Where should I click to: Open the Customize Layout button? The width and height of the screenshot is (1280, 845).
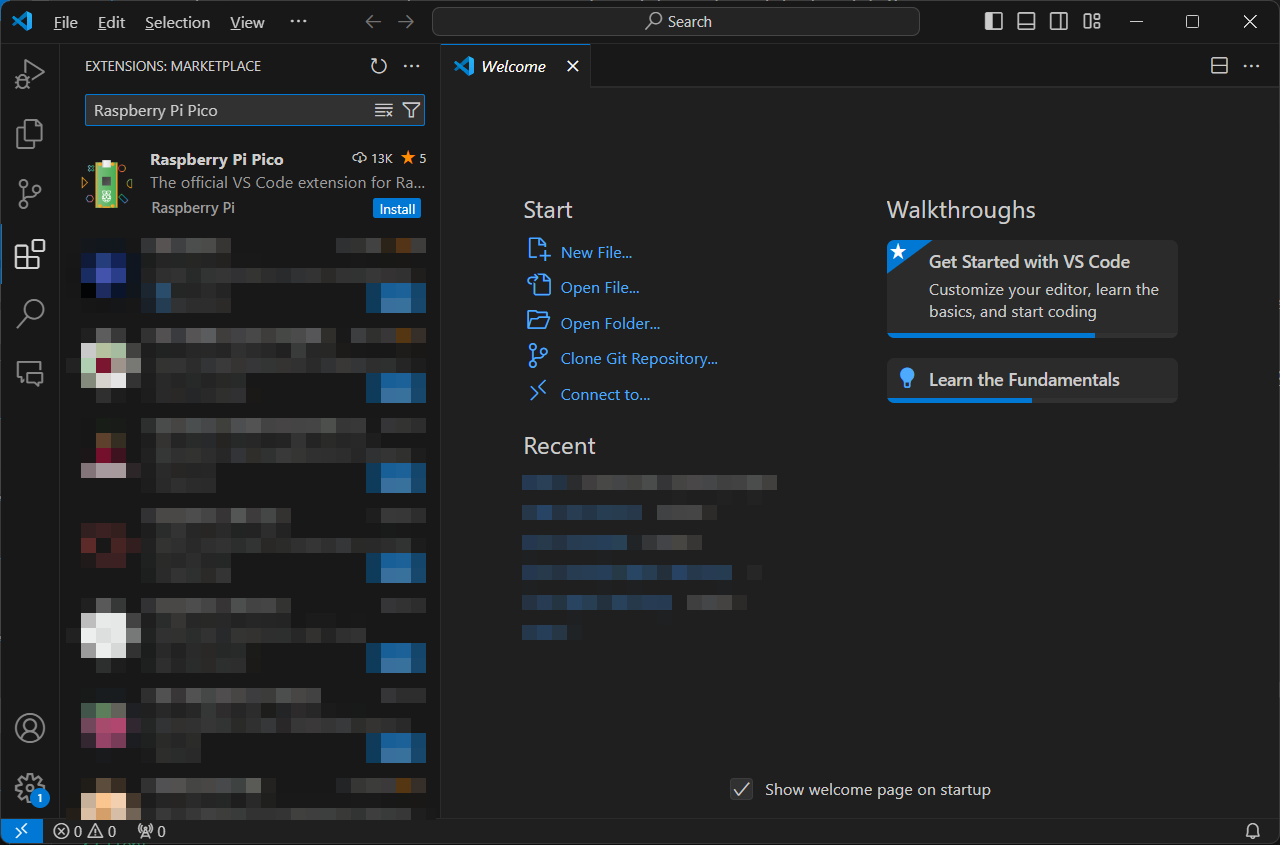(x=1092, y=22)
